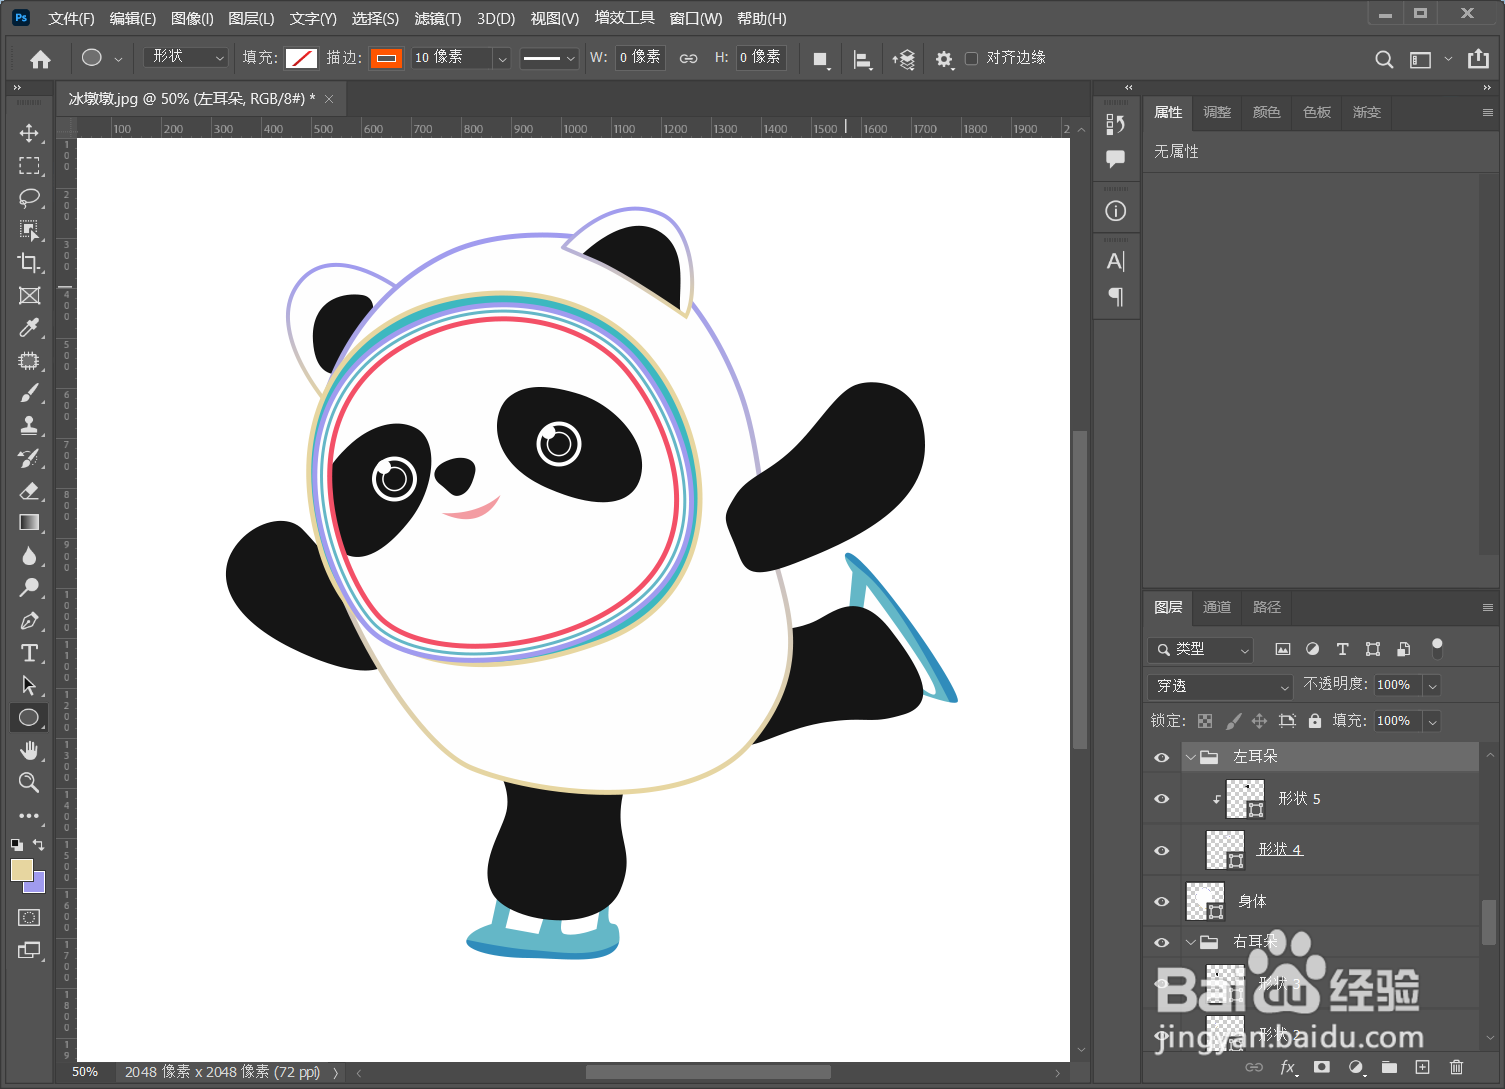Image resolution: width=1505 pixels, height=1089 pixels.
Task: Select the Path Selection tool
Action: 29,686
